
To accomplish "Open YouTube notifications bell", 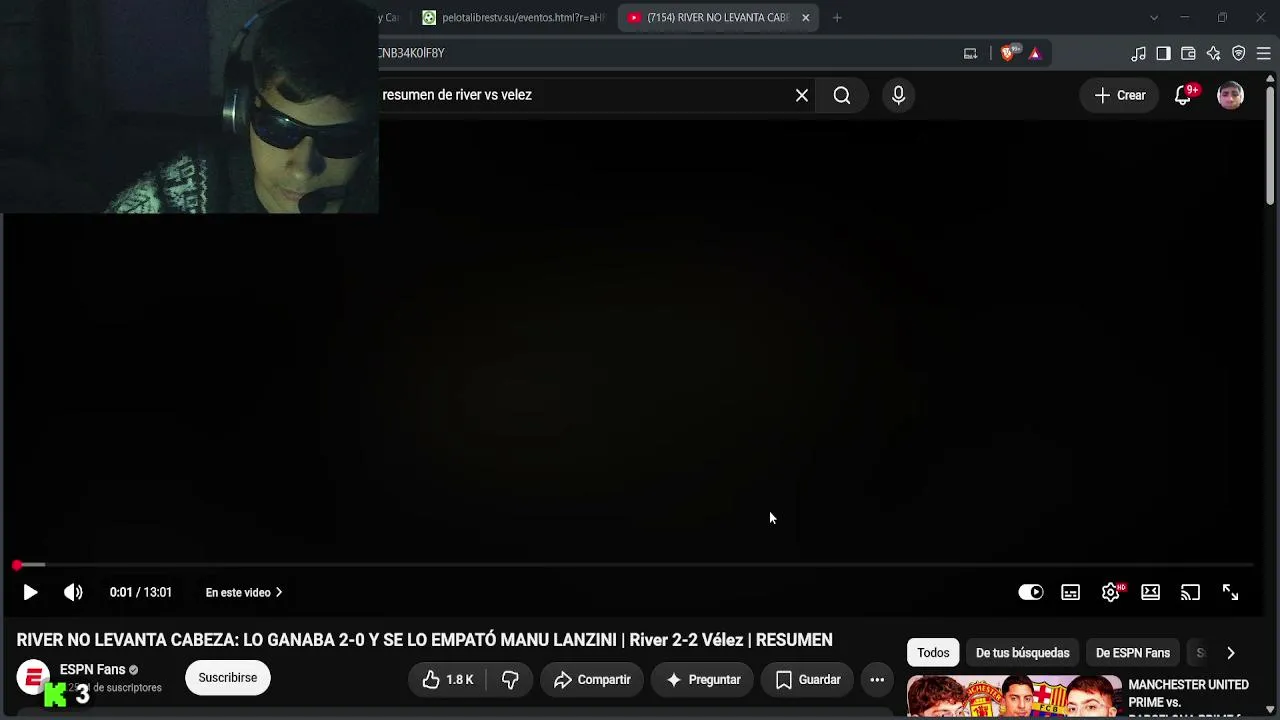I will (1183, 95).
